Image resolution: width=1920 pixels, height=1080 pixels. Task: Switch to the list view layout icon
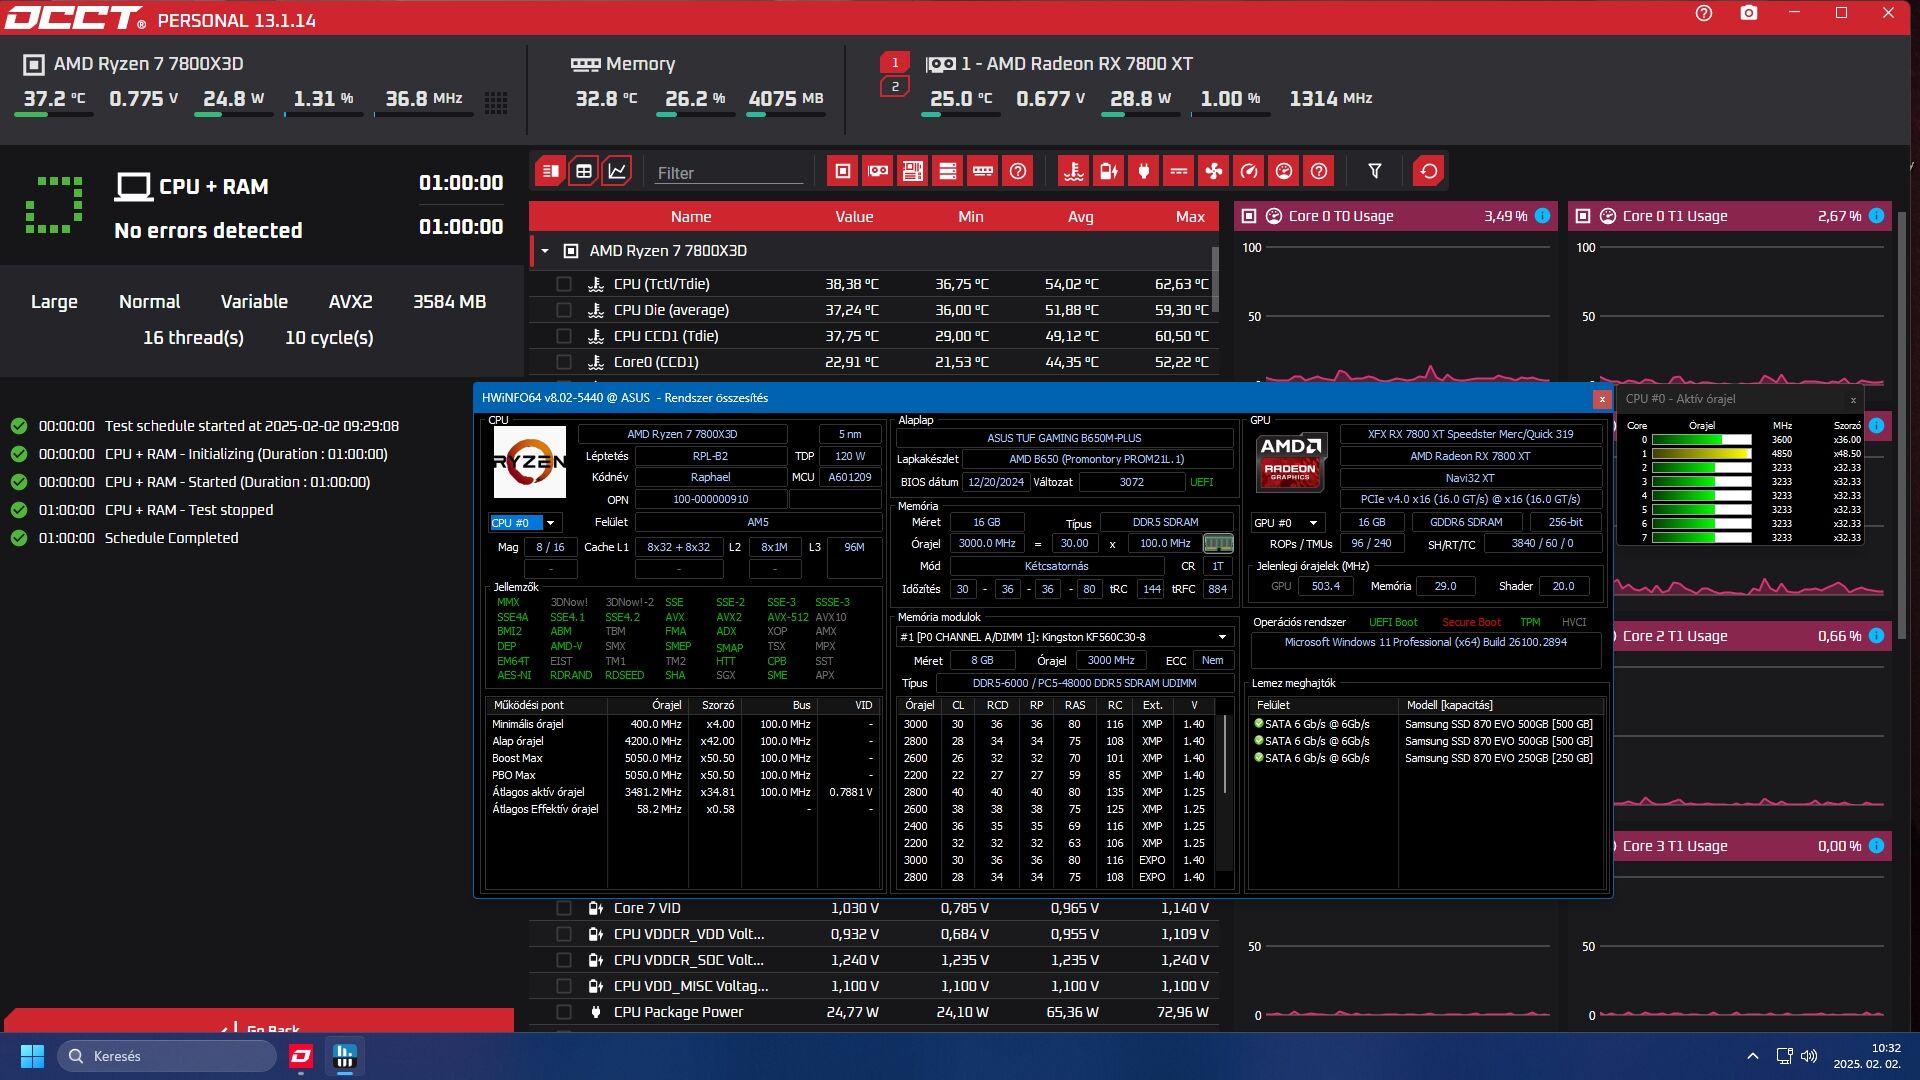tap(550, 172)
